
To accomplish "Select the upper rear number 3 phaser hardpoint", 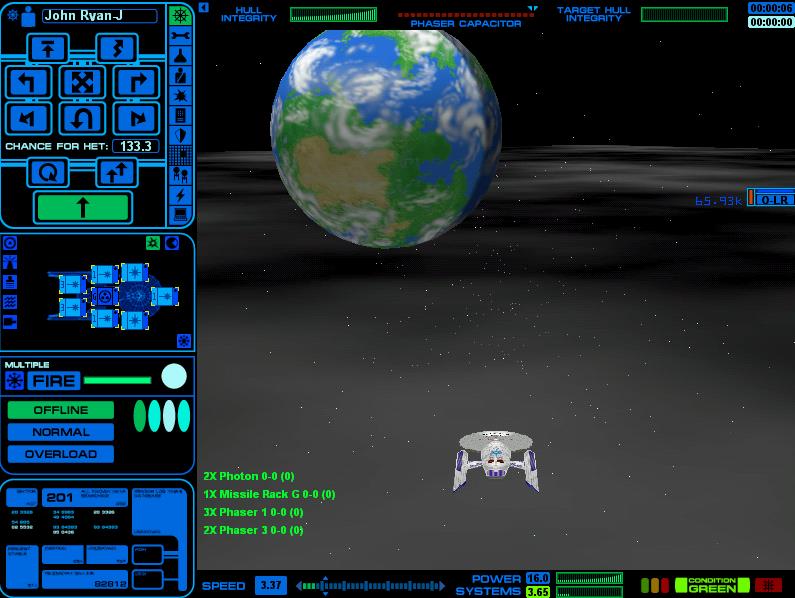I will point(73,285).
